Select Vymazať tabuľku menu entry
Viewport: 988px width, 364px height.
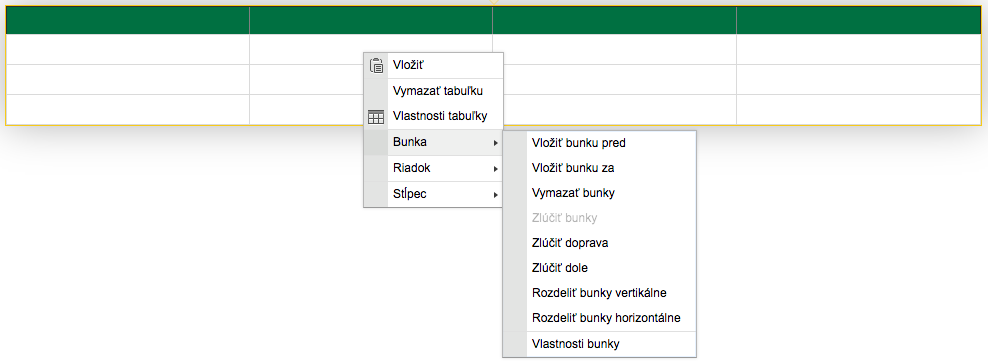(434, 91)
